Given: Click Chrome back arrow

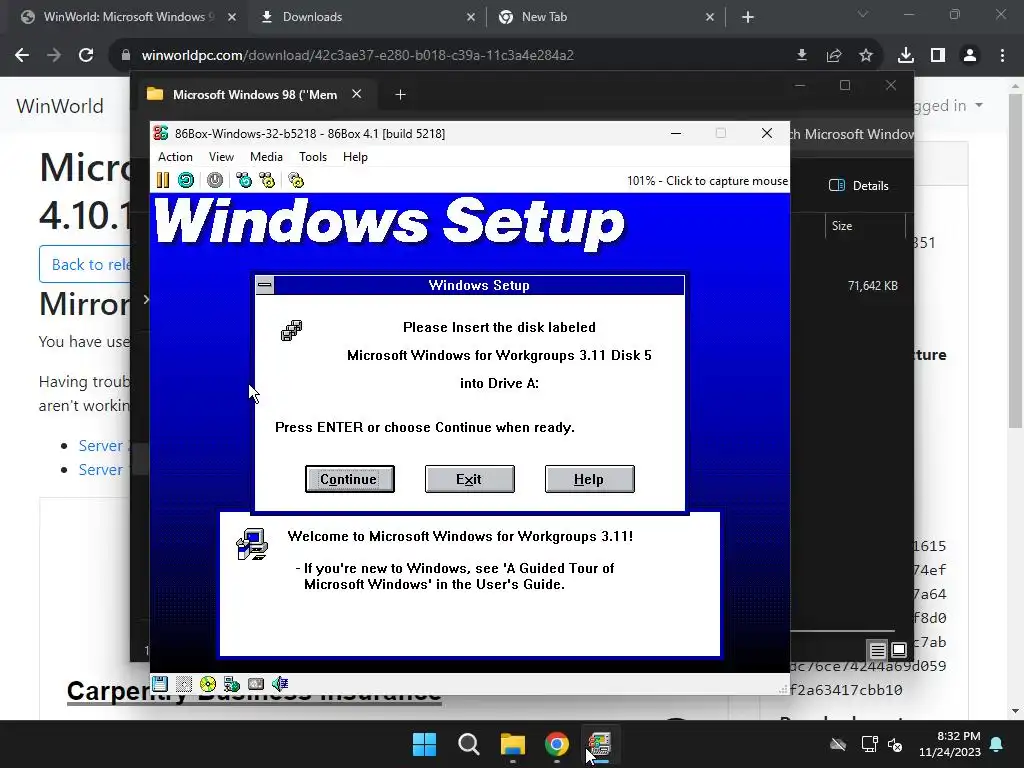Looking at the screenshot, I should tap(22, 55).
